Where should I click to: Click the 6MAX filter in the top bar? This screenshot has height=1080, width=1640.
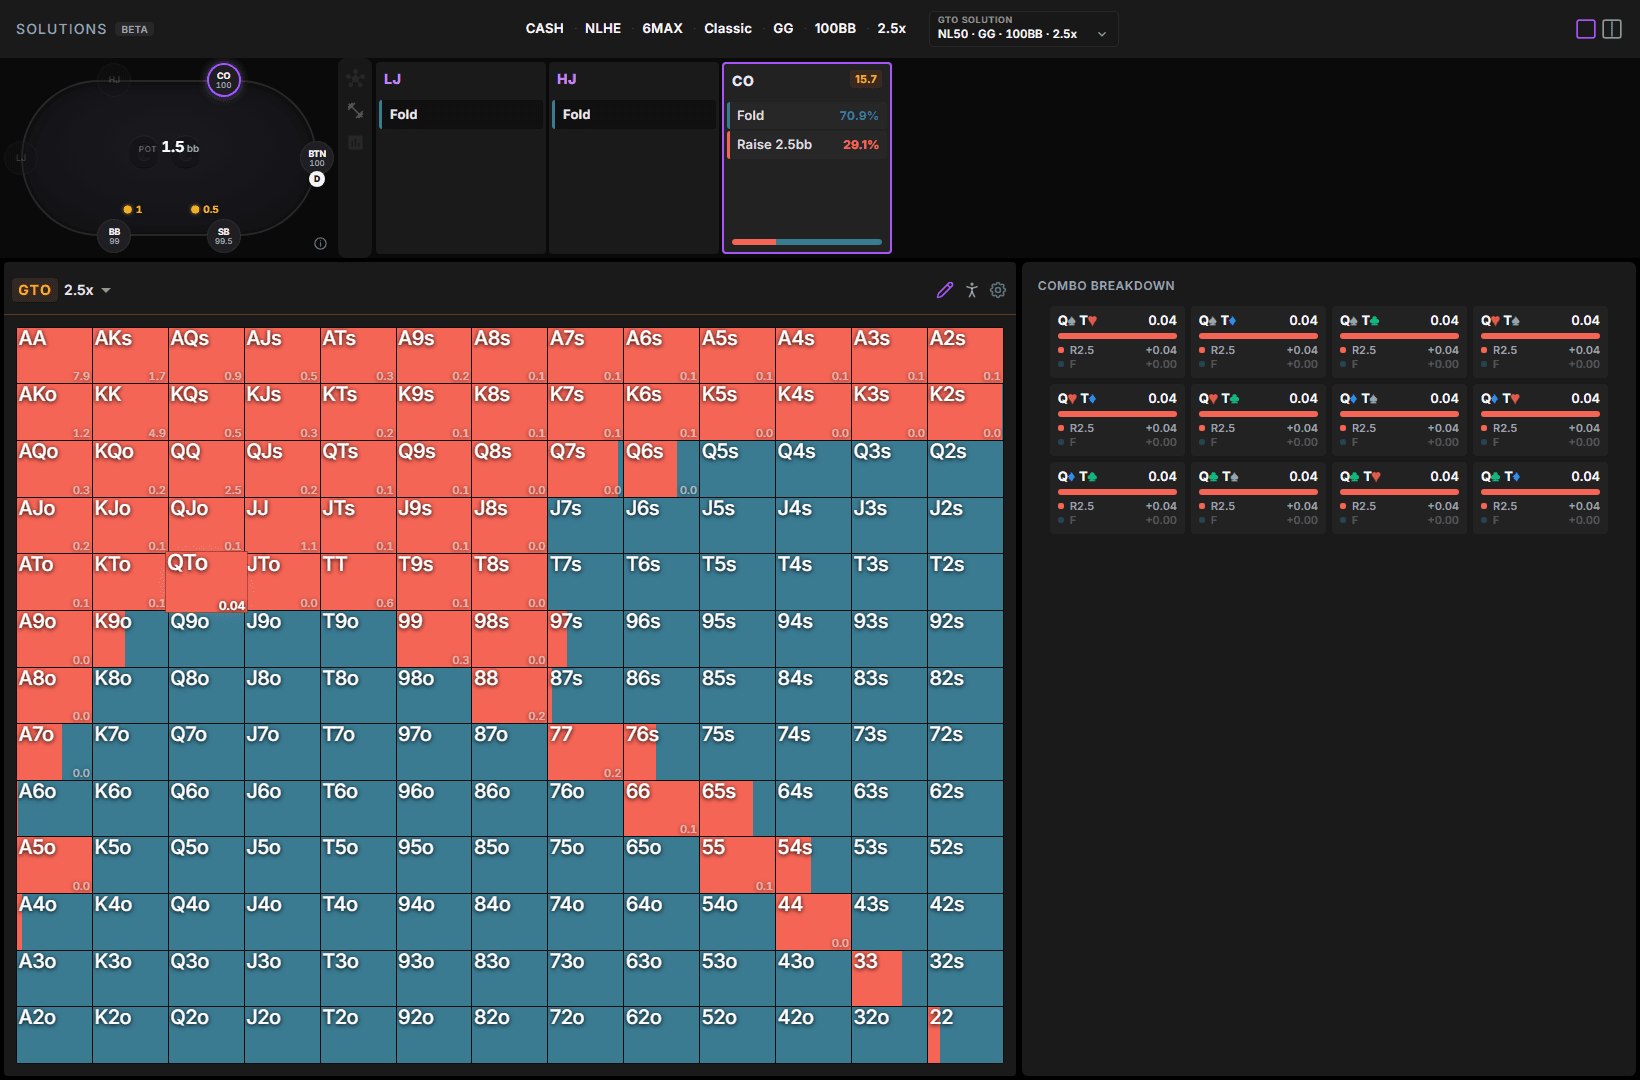pos(662,28)
